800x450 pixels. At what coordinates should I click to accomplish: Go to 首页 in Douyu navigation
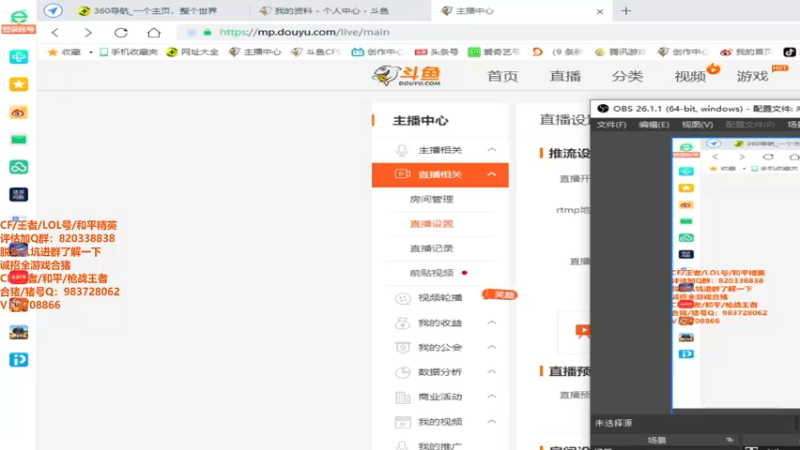click(x=502, y=76)
